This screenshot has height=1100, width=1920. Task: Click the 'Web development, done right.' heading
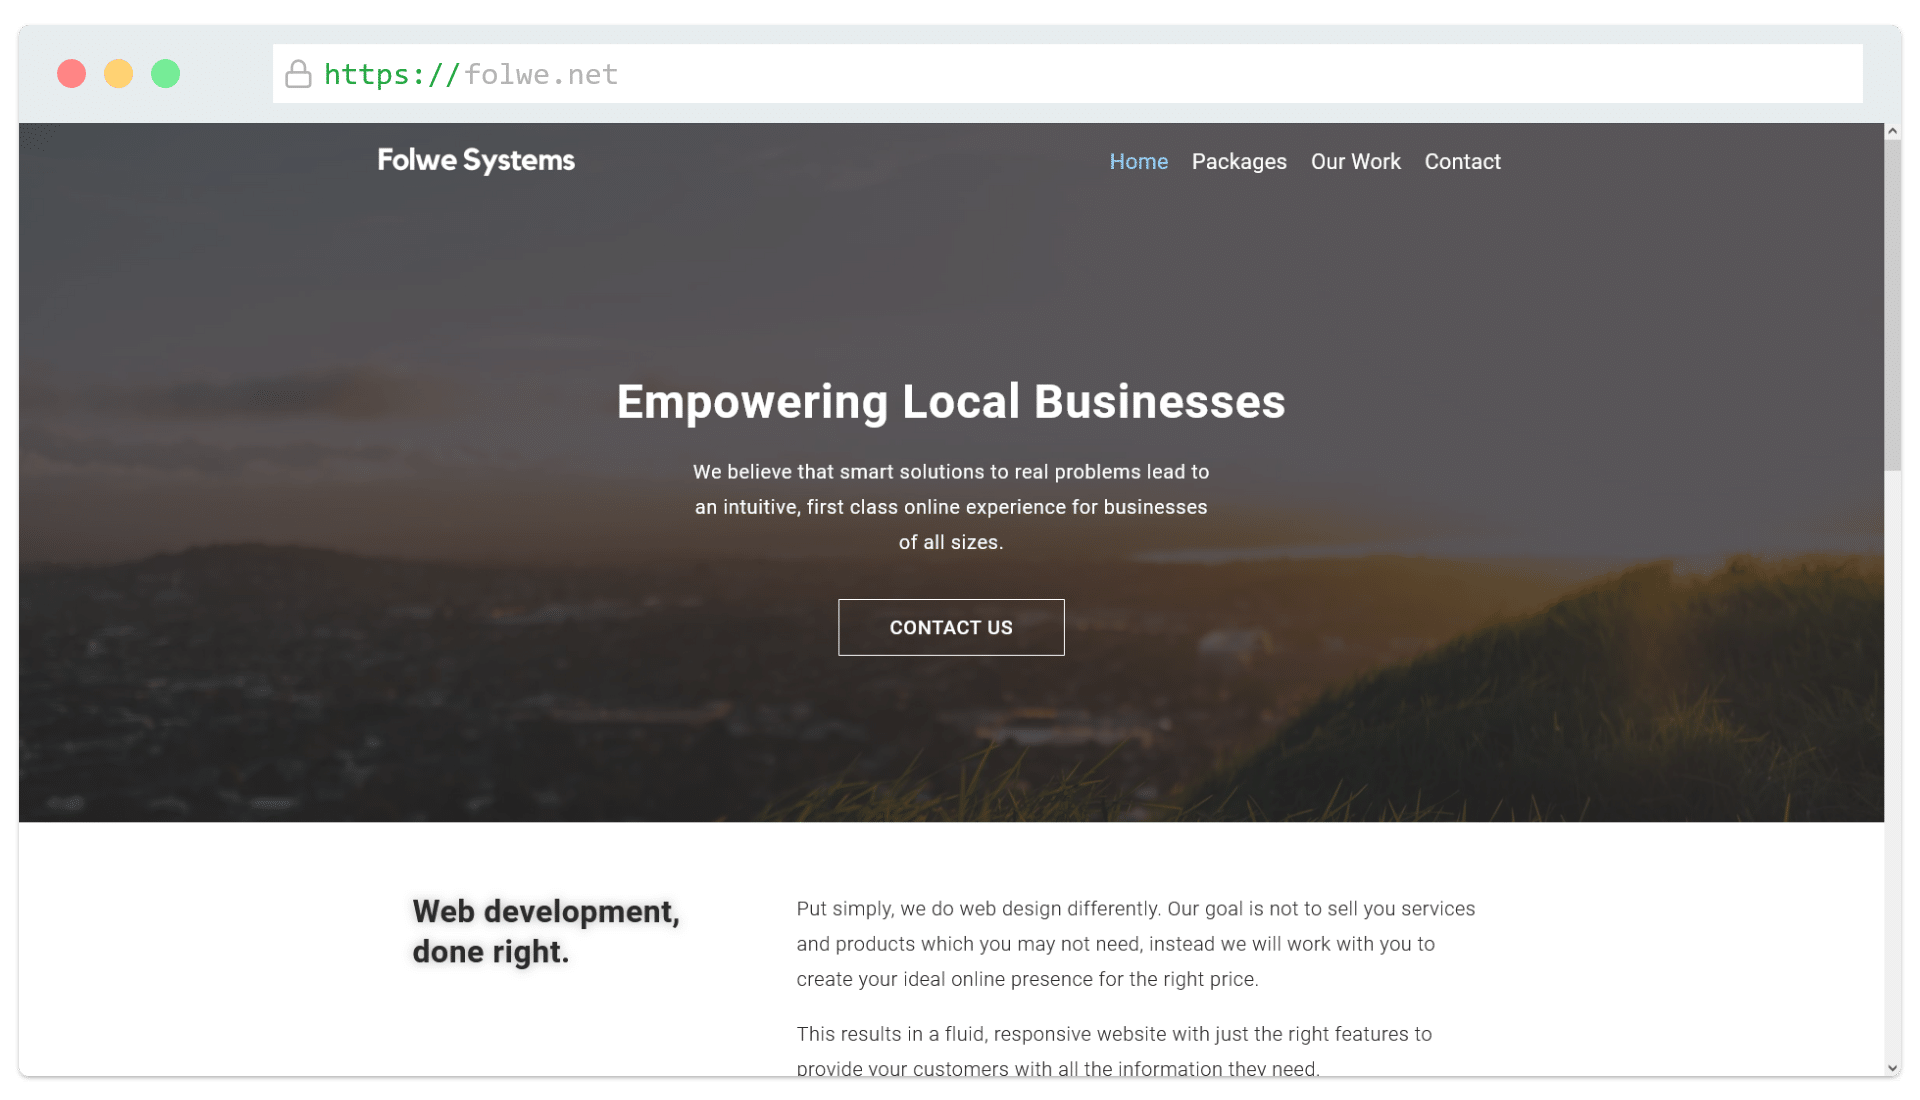546,931
